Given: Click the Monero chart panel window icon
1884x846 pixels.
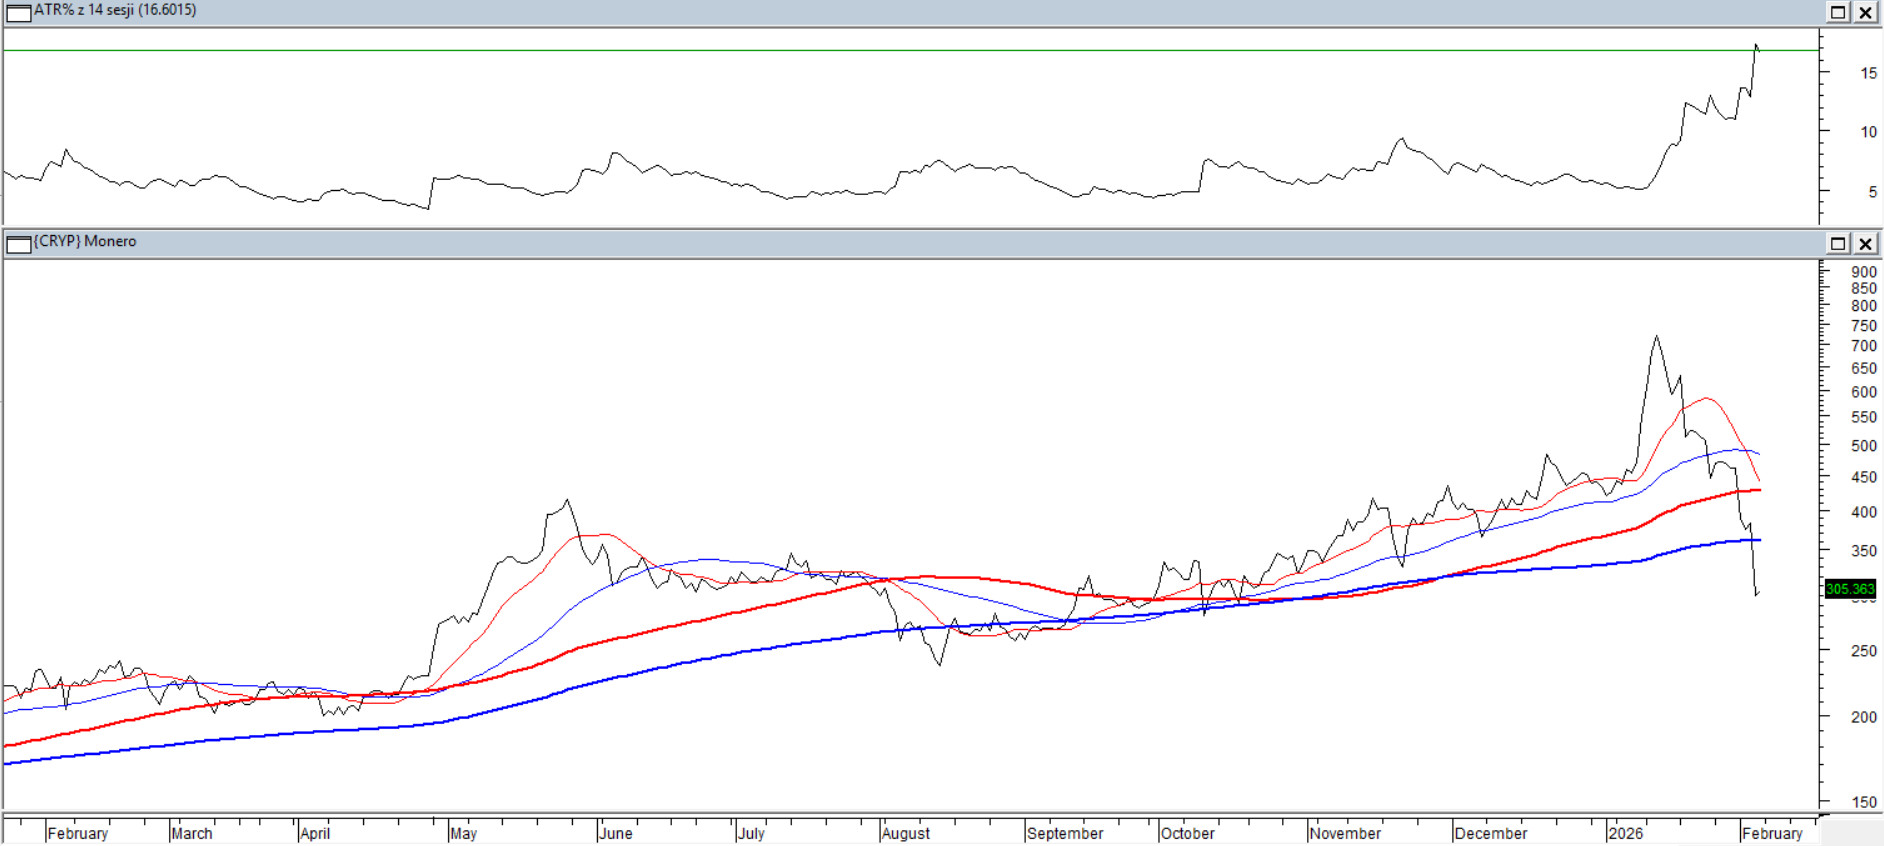Looking at the screenshot, I should [x=18, y=243].
